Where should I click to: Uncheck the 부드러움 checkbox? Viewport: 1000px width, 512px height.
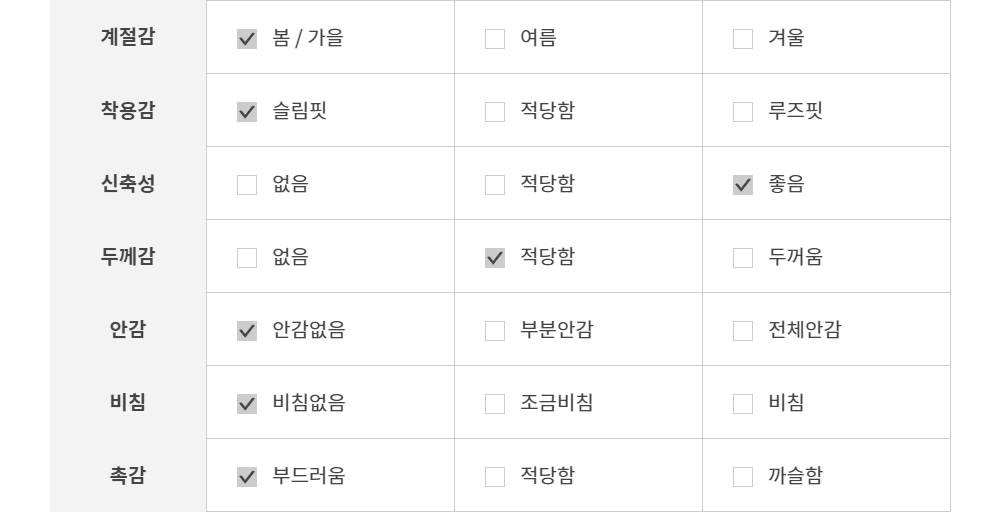(x=247, y=477)
